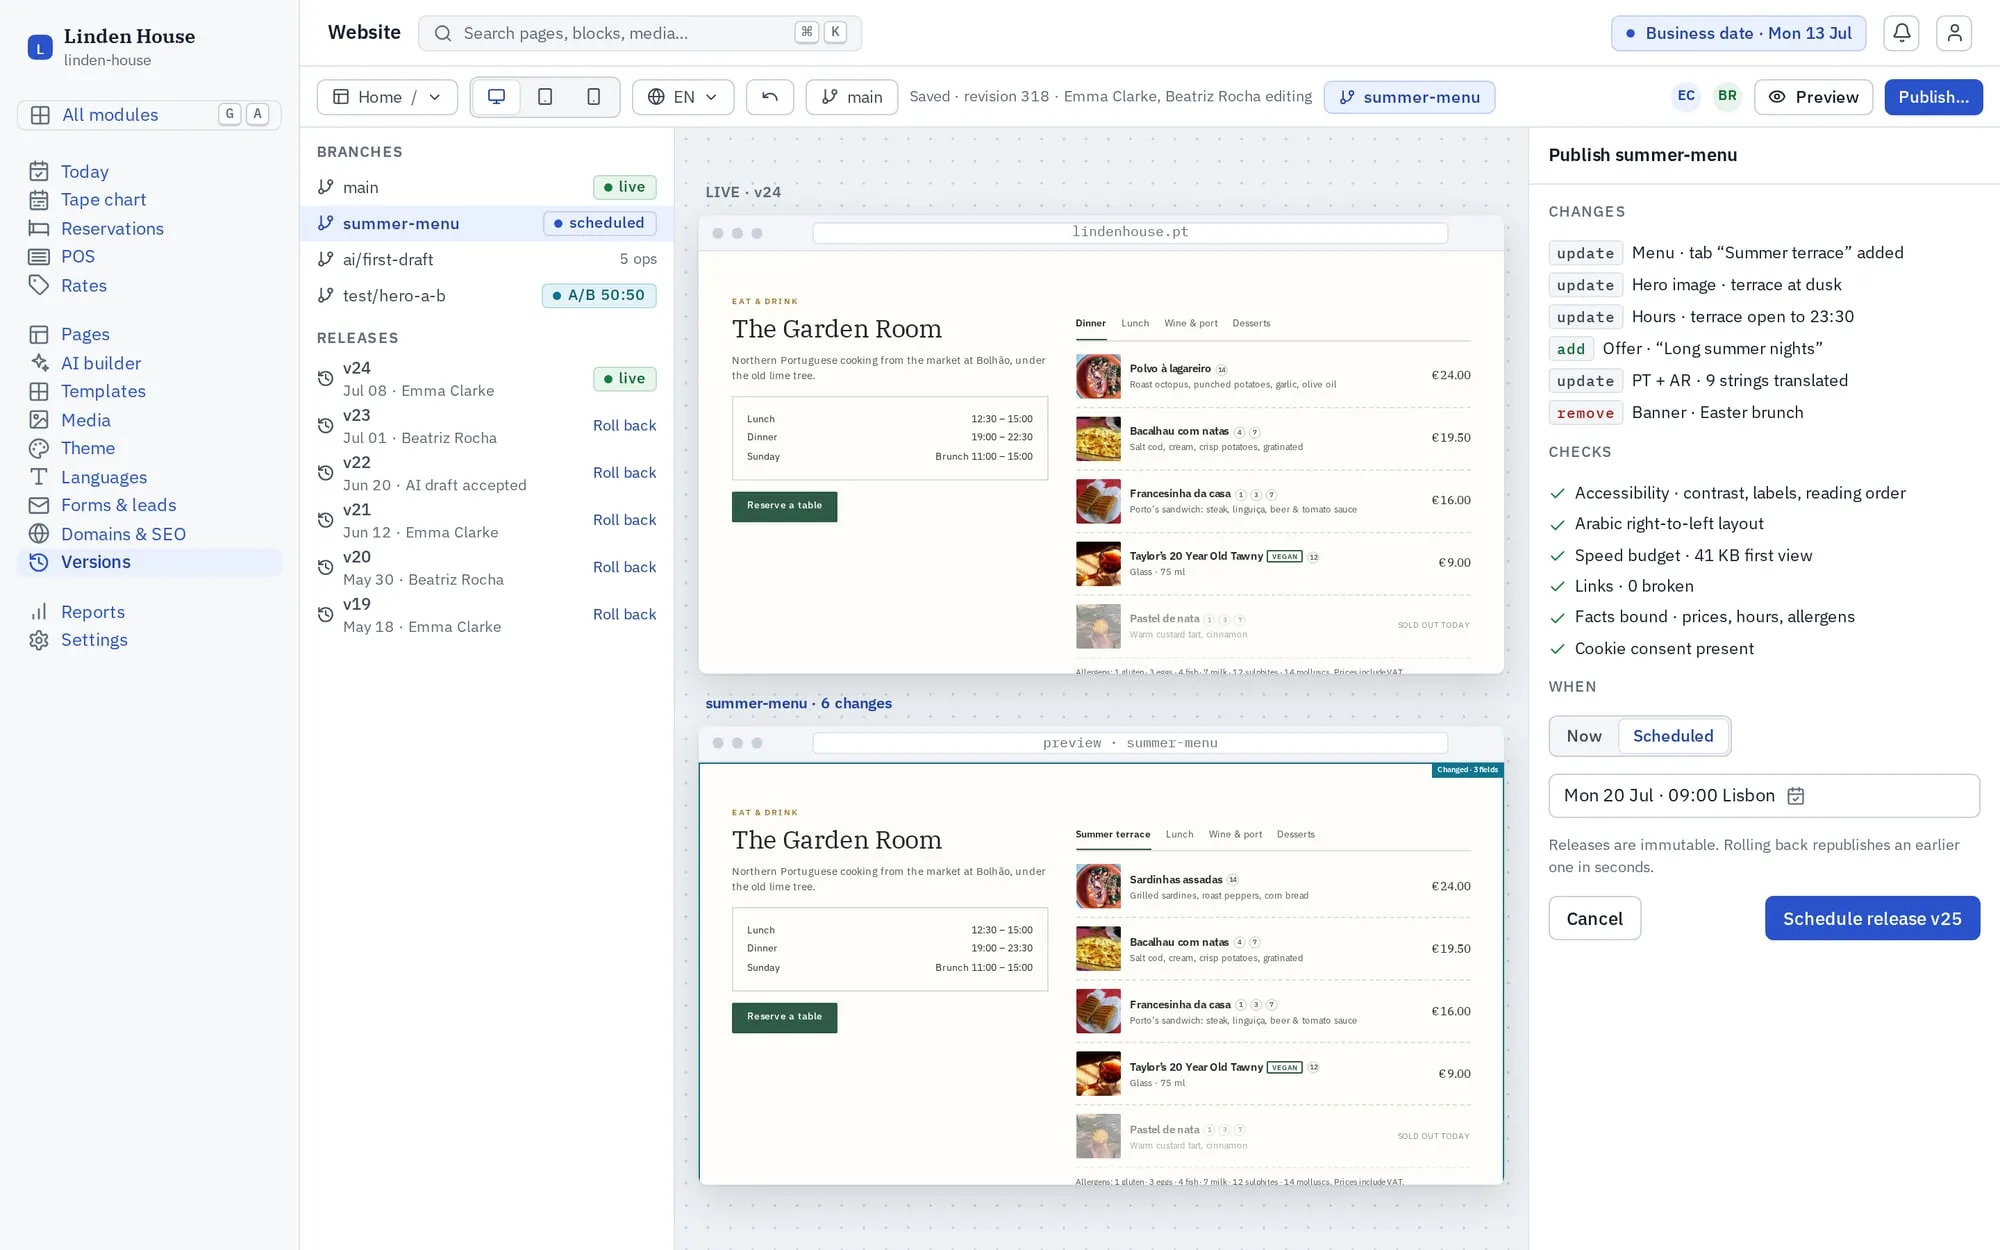Click the main branch button

852,97
